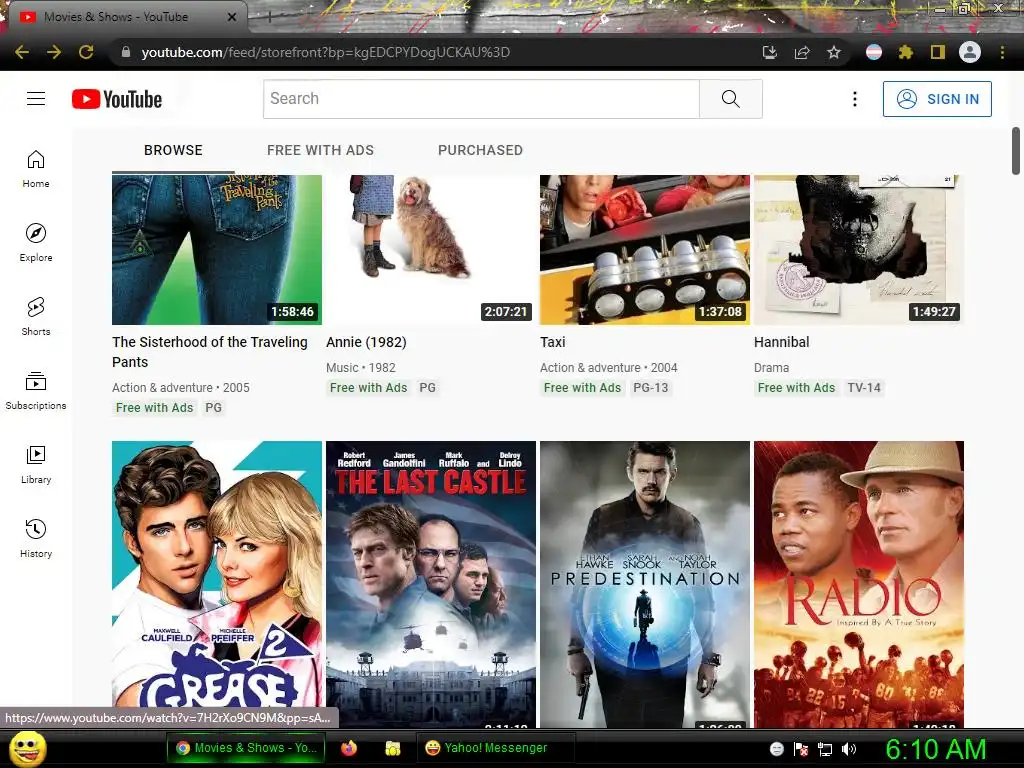
Task: Open the browser extensions puzzle icon
Action: 905,52
